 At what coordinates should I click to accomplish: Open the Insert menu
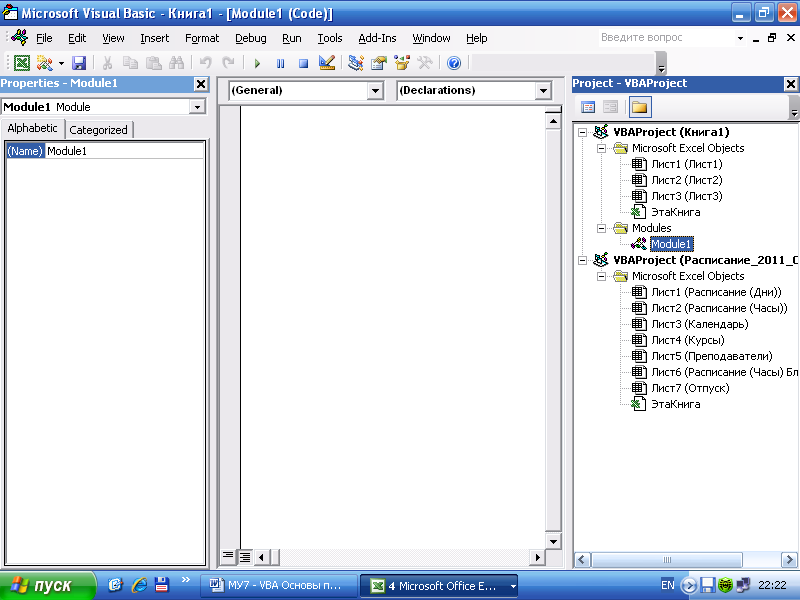(155, 38)
